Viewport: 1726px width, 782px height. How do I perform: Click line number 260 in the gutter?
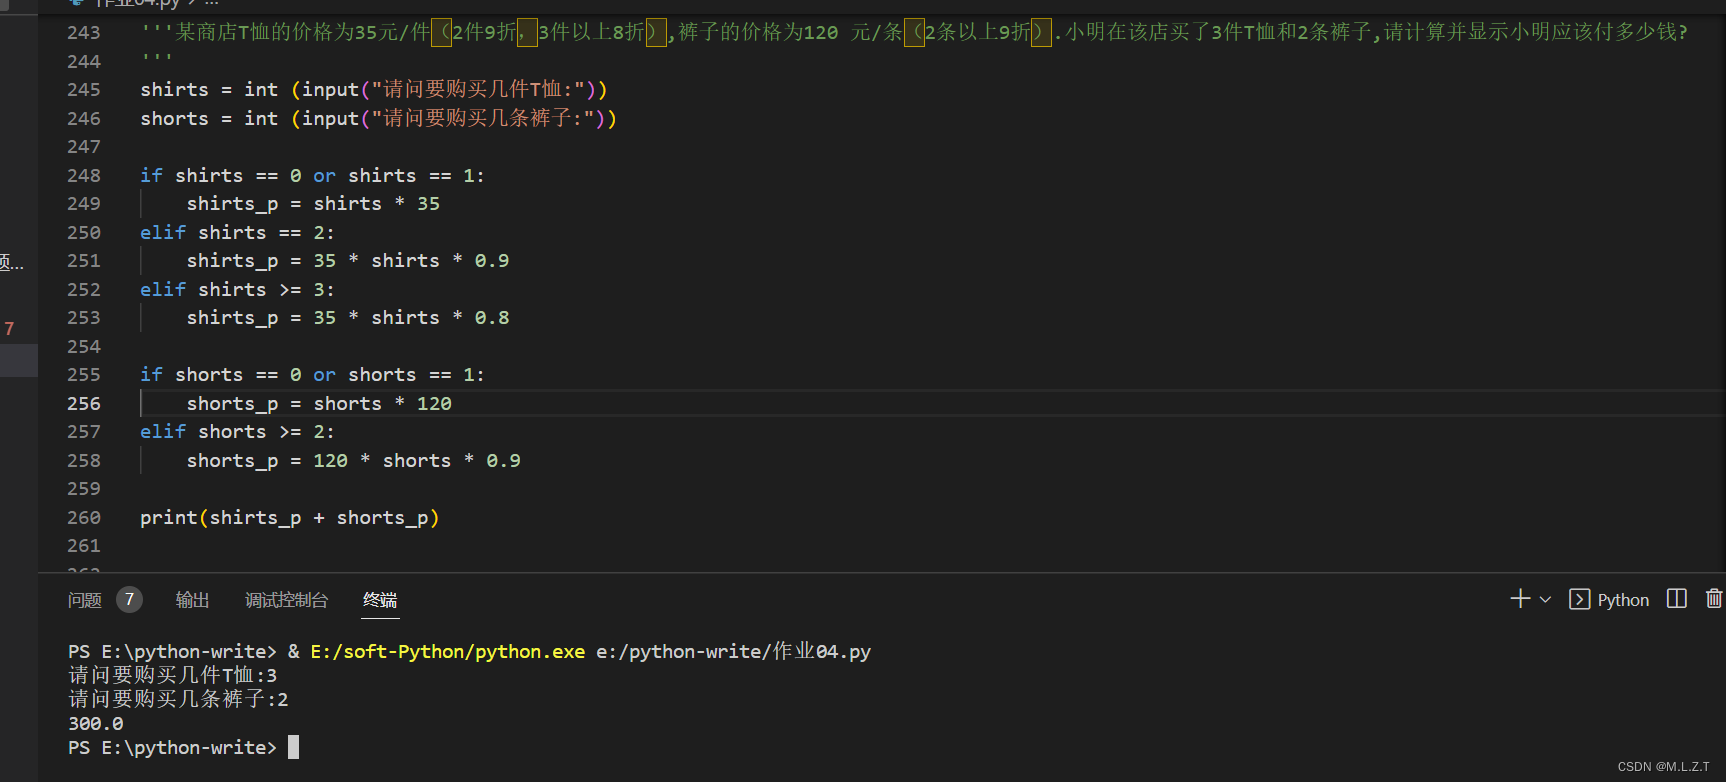(84, 517)
